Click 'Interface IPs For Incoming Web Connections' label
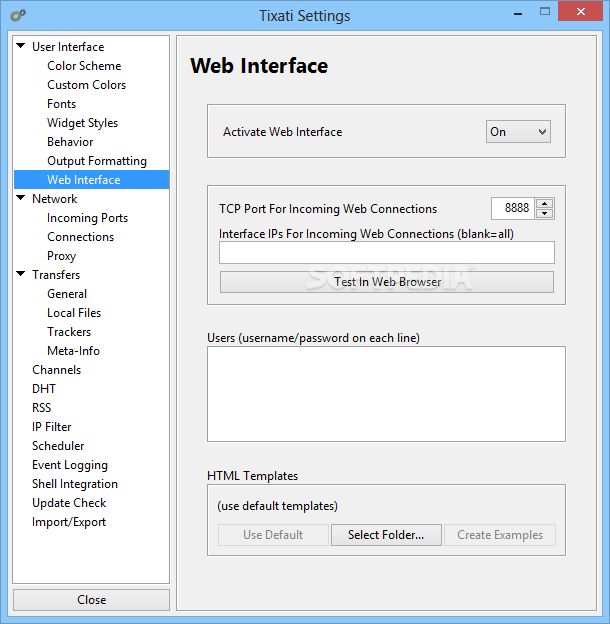Screen dimensions: 610x624 pyautogui.click(x=366, y=234)
